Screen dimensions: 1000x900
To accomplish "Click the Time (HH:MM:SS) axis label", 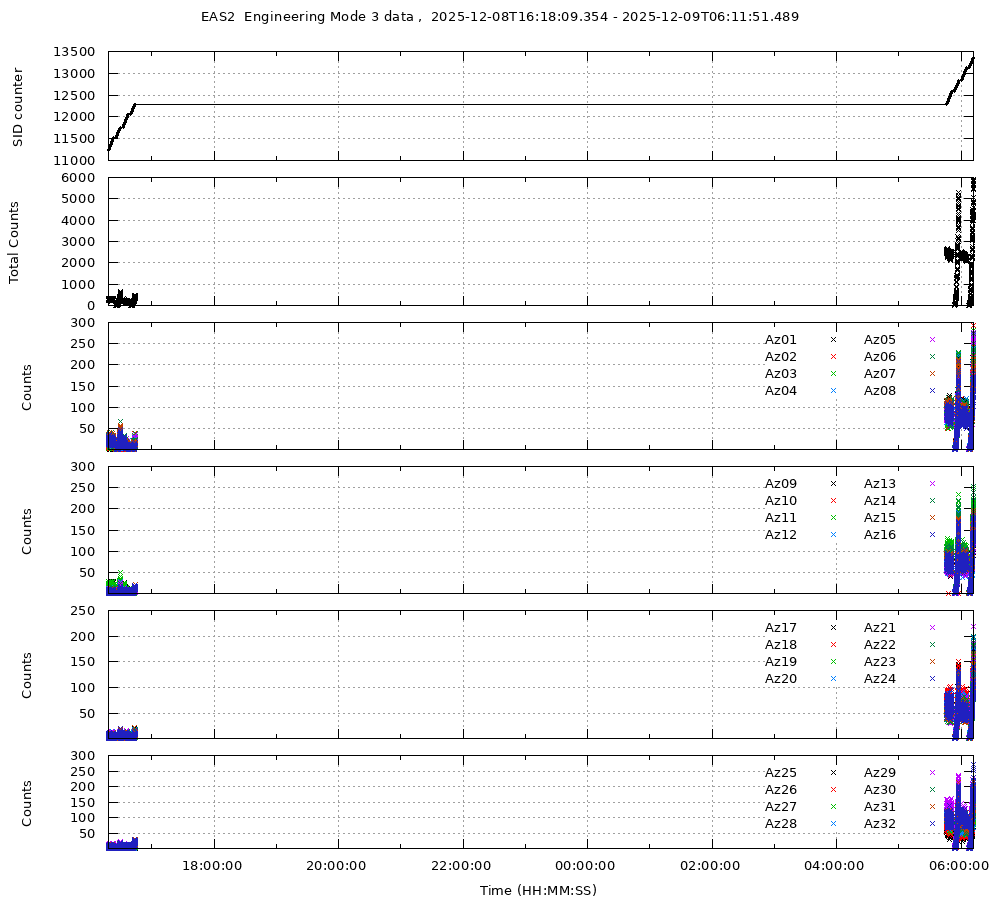I will coord(538,890).
